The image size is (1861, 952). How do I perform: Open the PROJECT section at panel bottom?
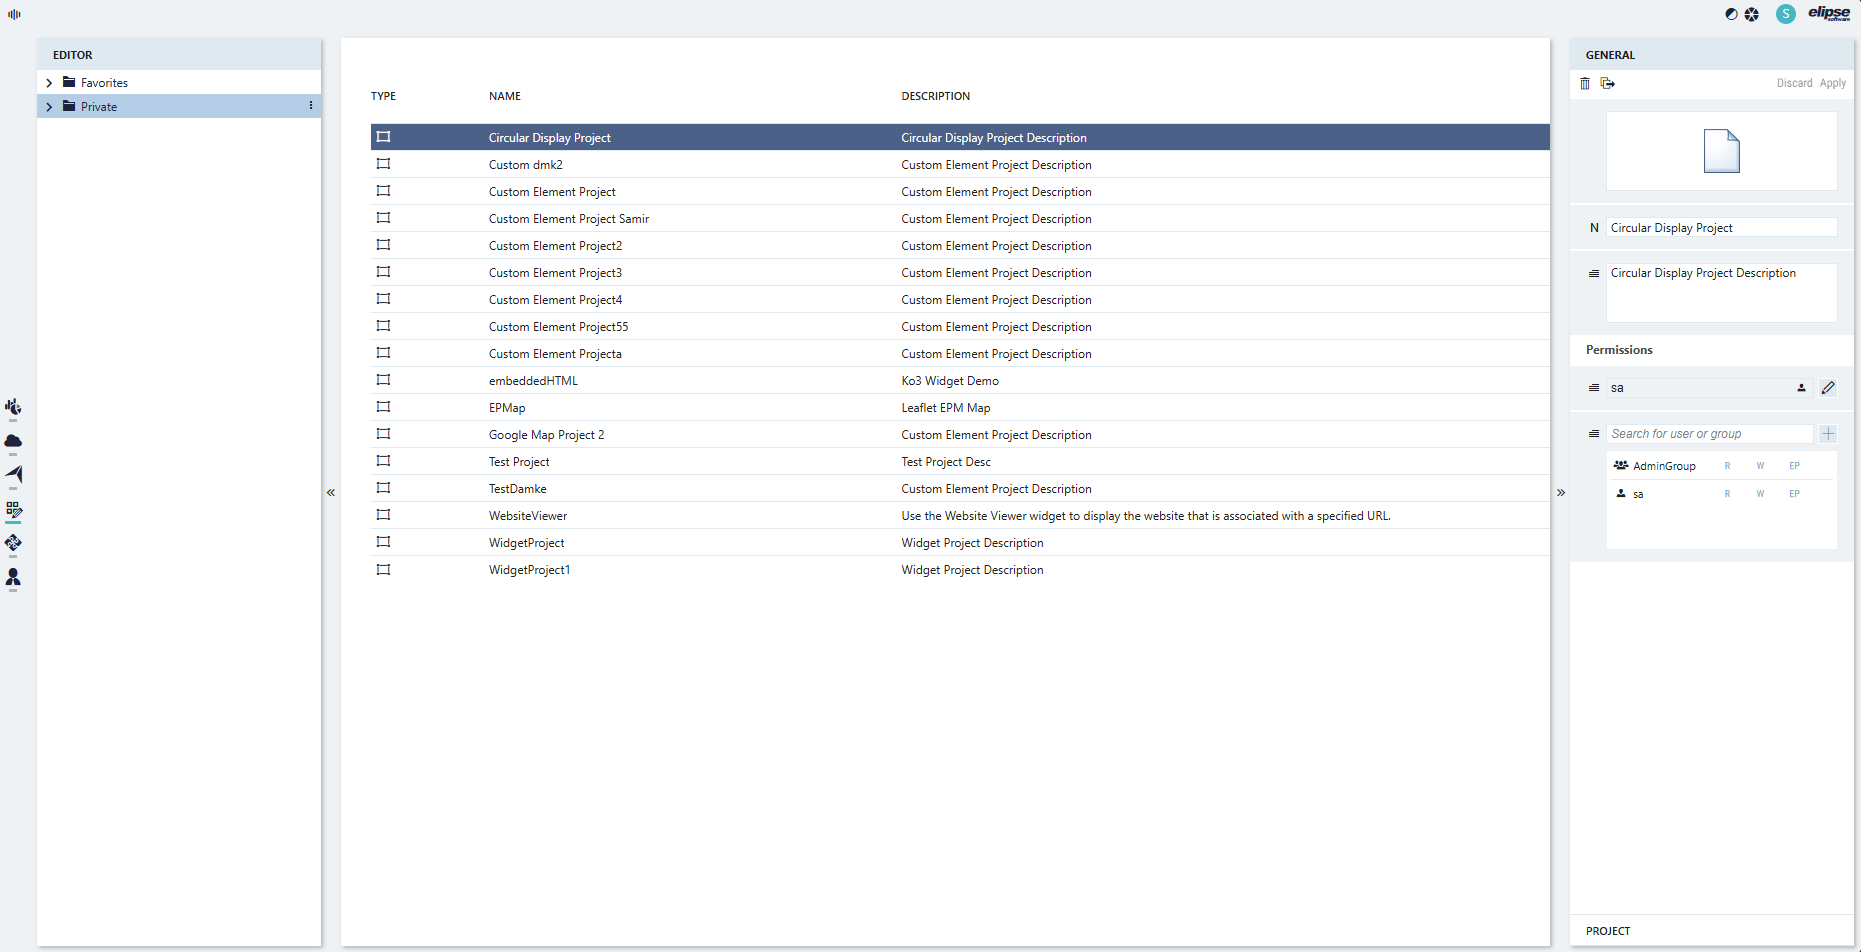point(1608,931)
